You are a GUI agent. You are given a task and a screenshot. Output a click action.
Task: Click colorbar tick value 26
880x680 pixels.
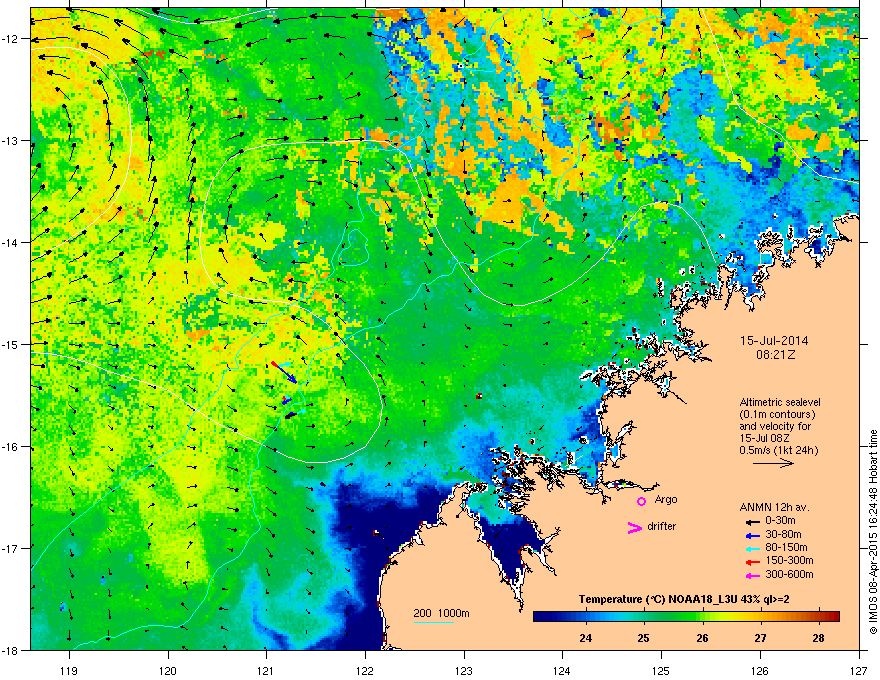click(702, 638)
